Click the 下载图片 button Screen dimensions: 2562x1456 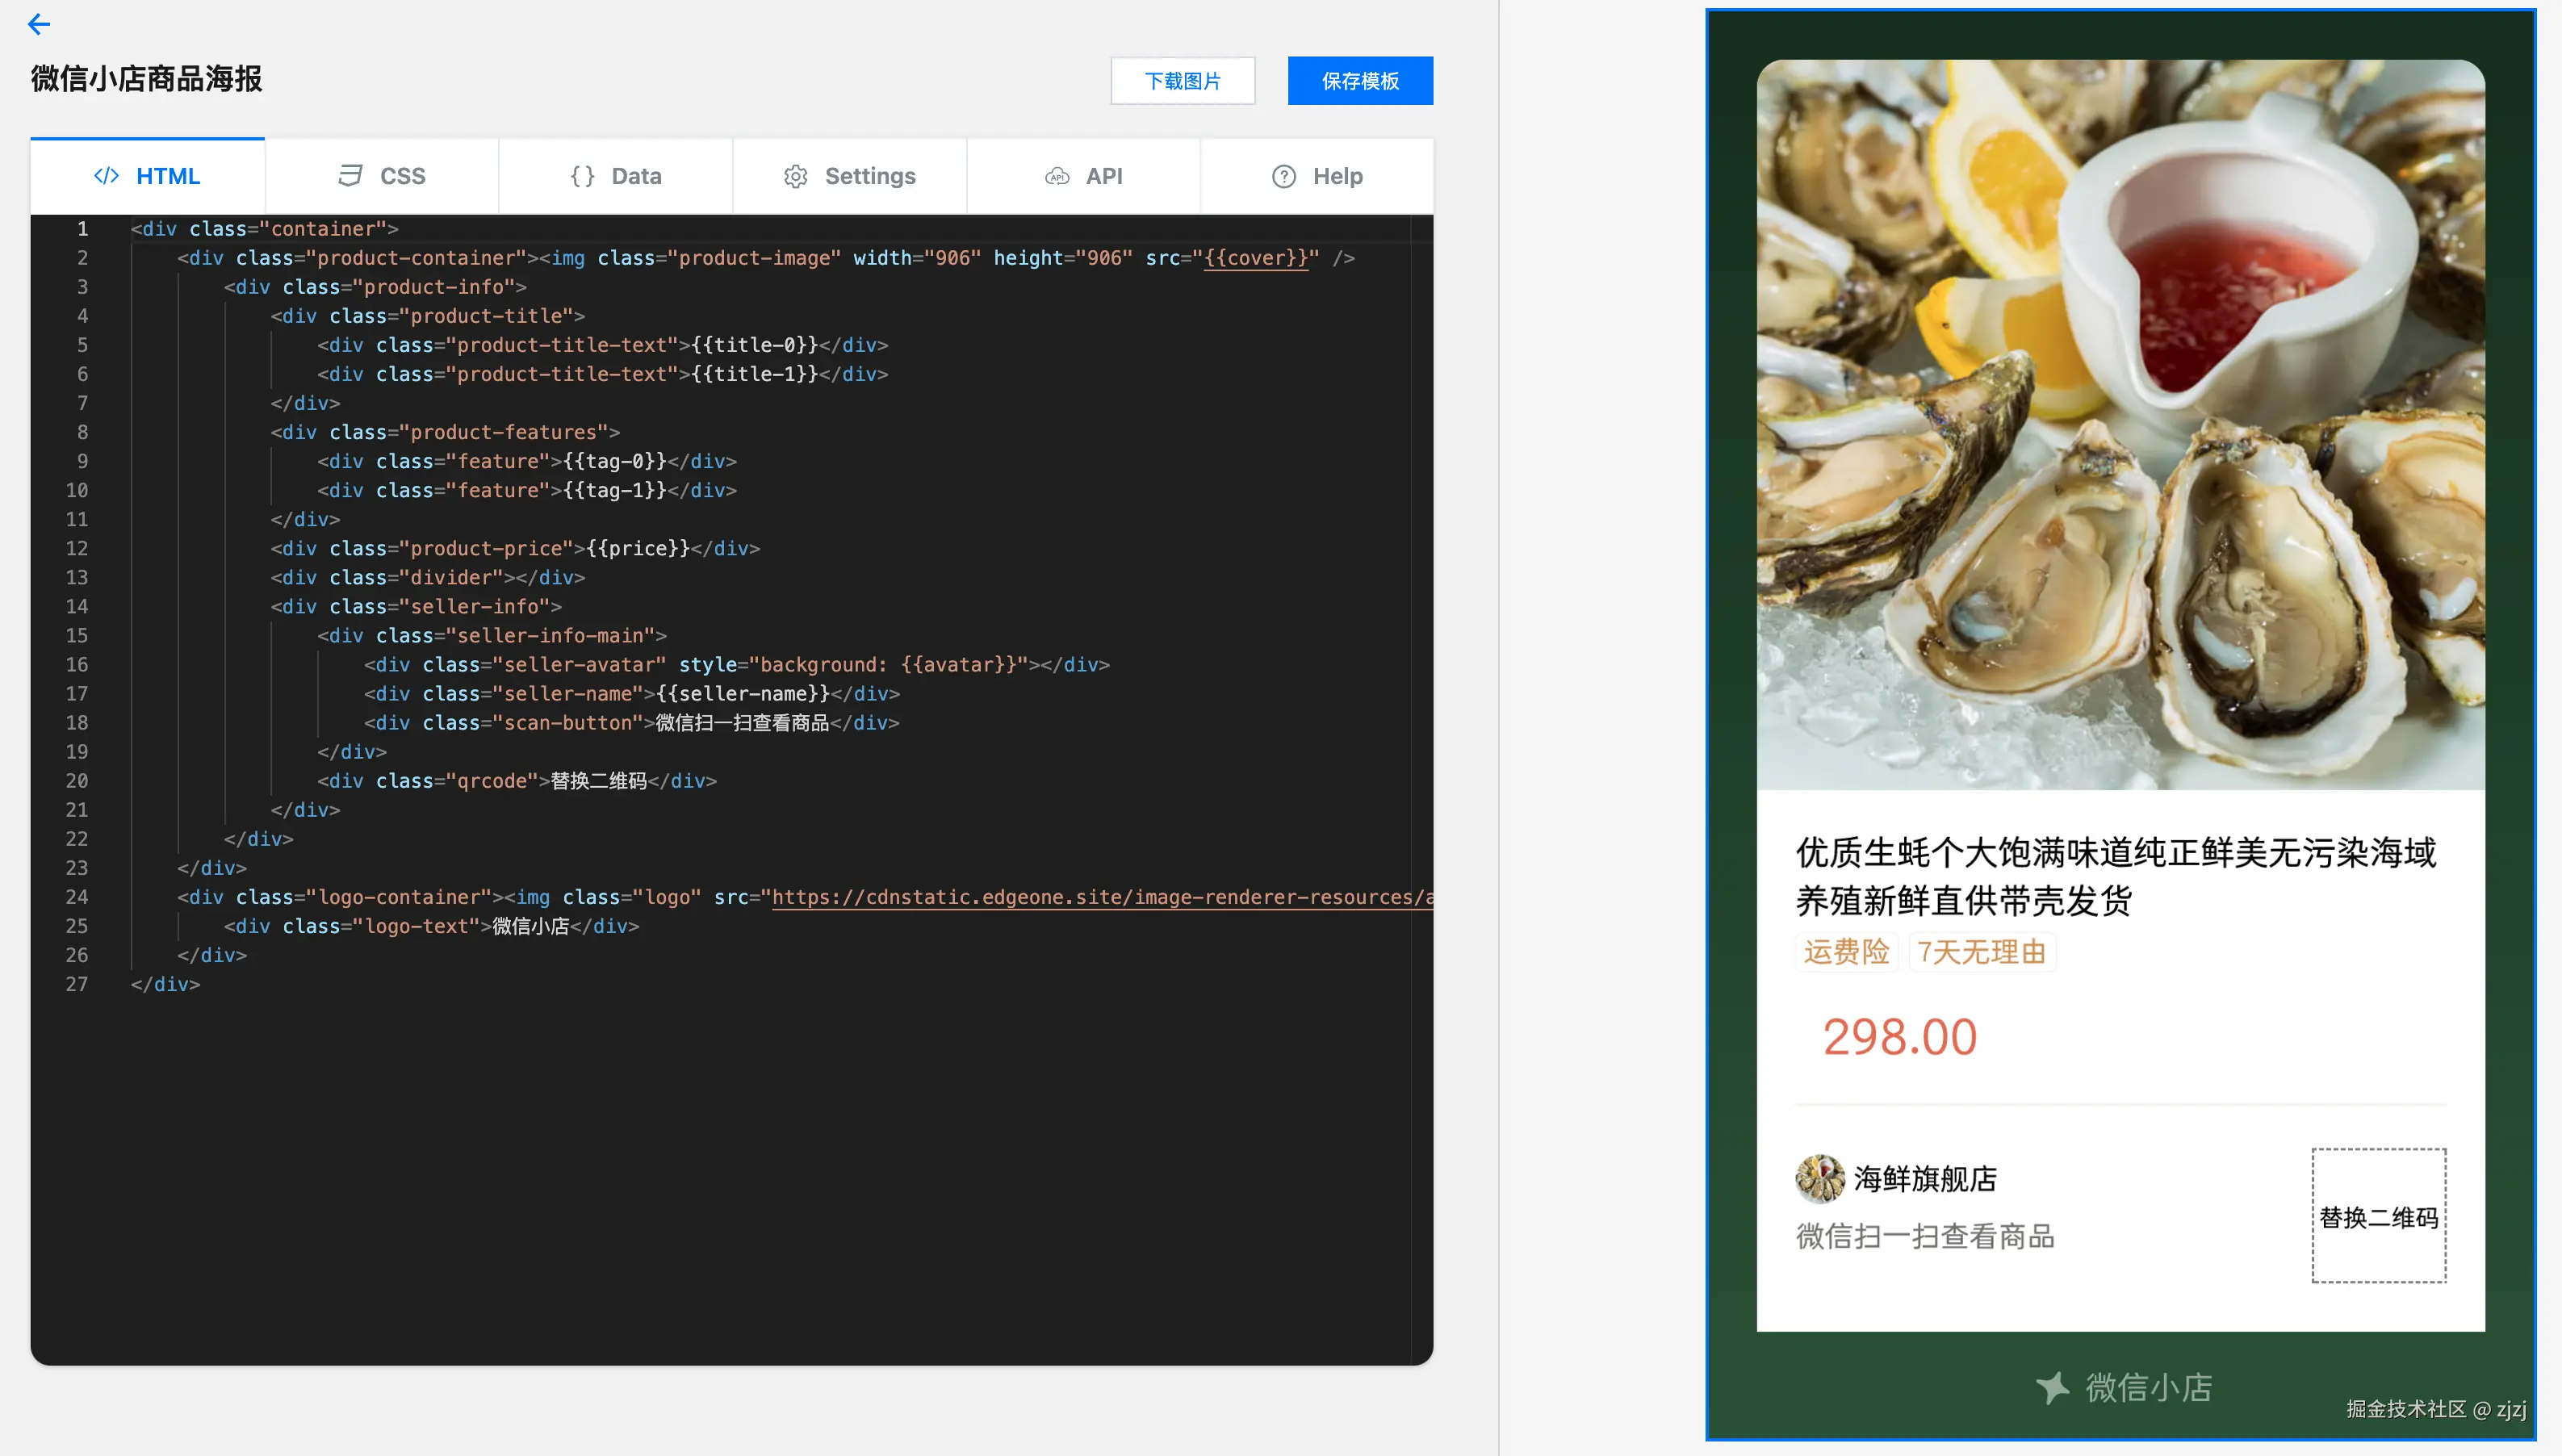point(1182,81)
